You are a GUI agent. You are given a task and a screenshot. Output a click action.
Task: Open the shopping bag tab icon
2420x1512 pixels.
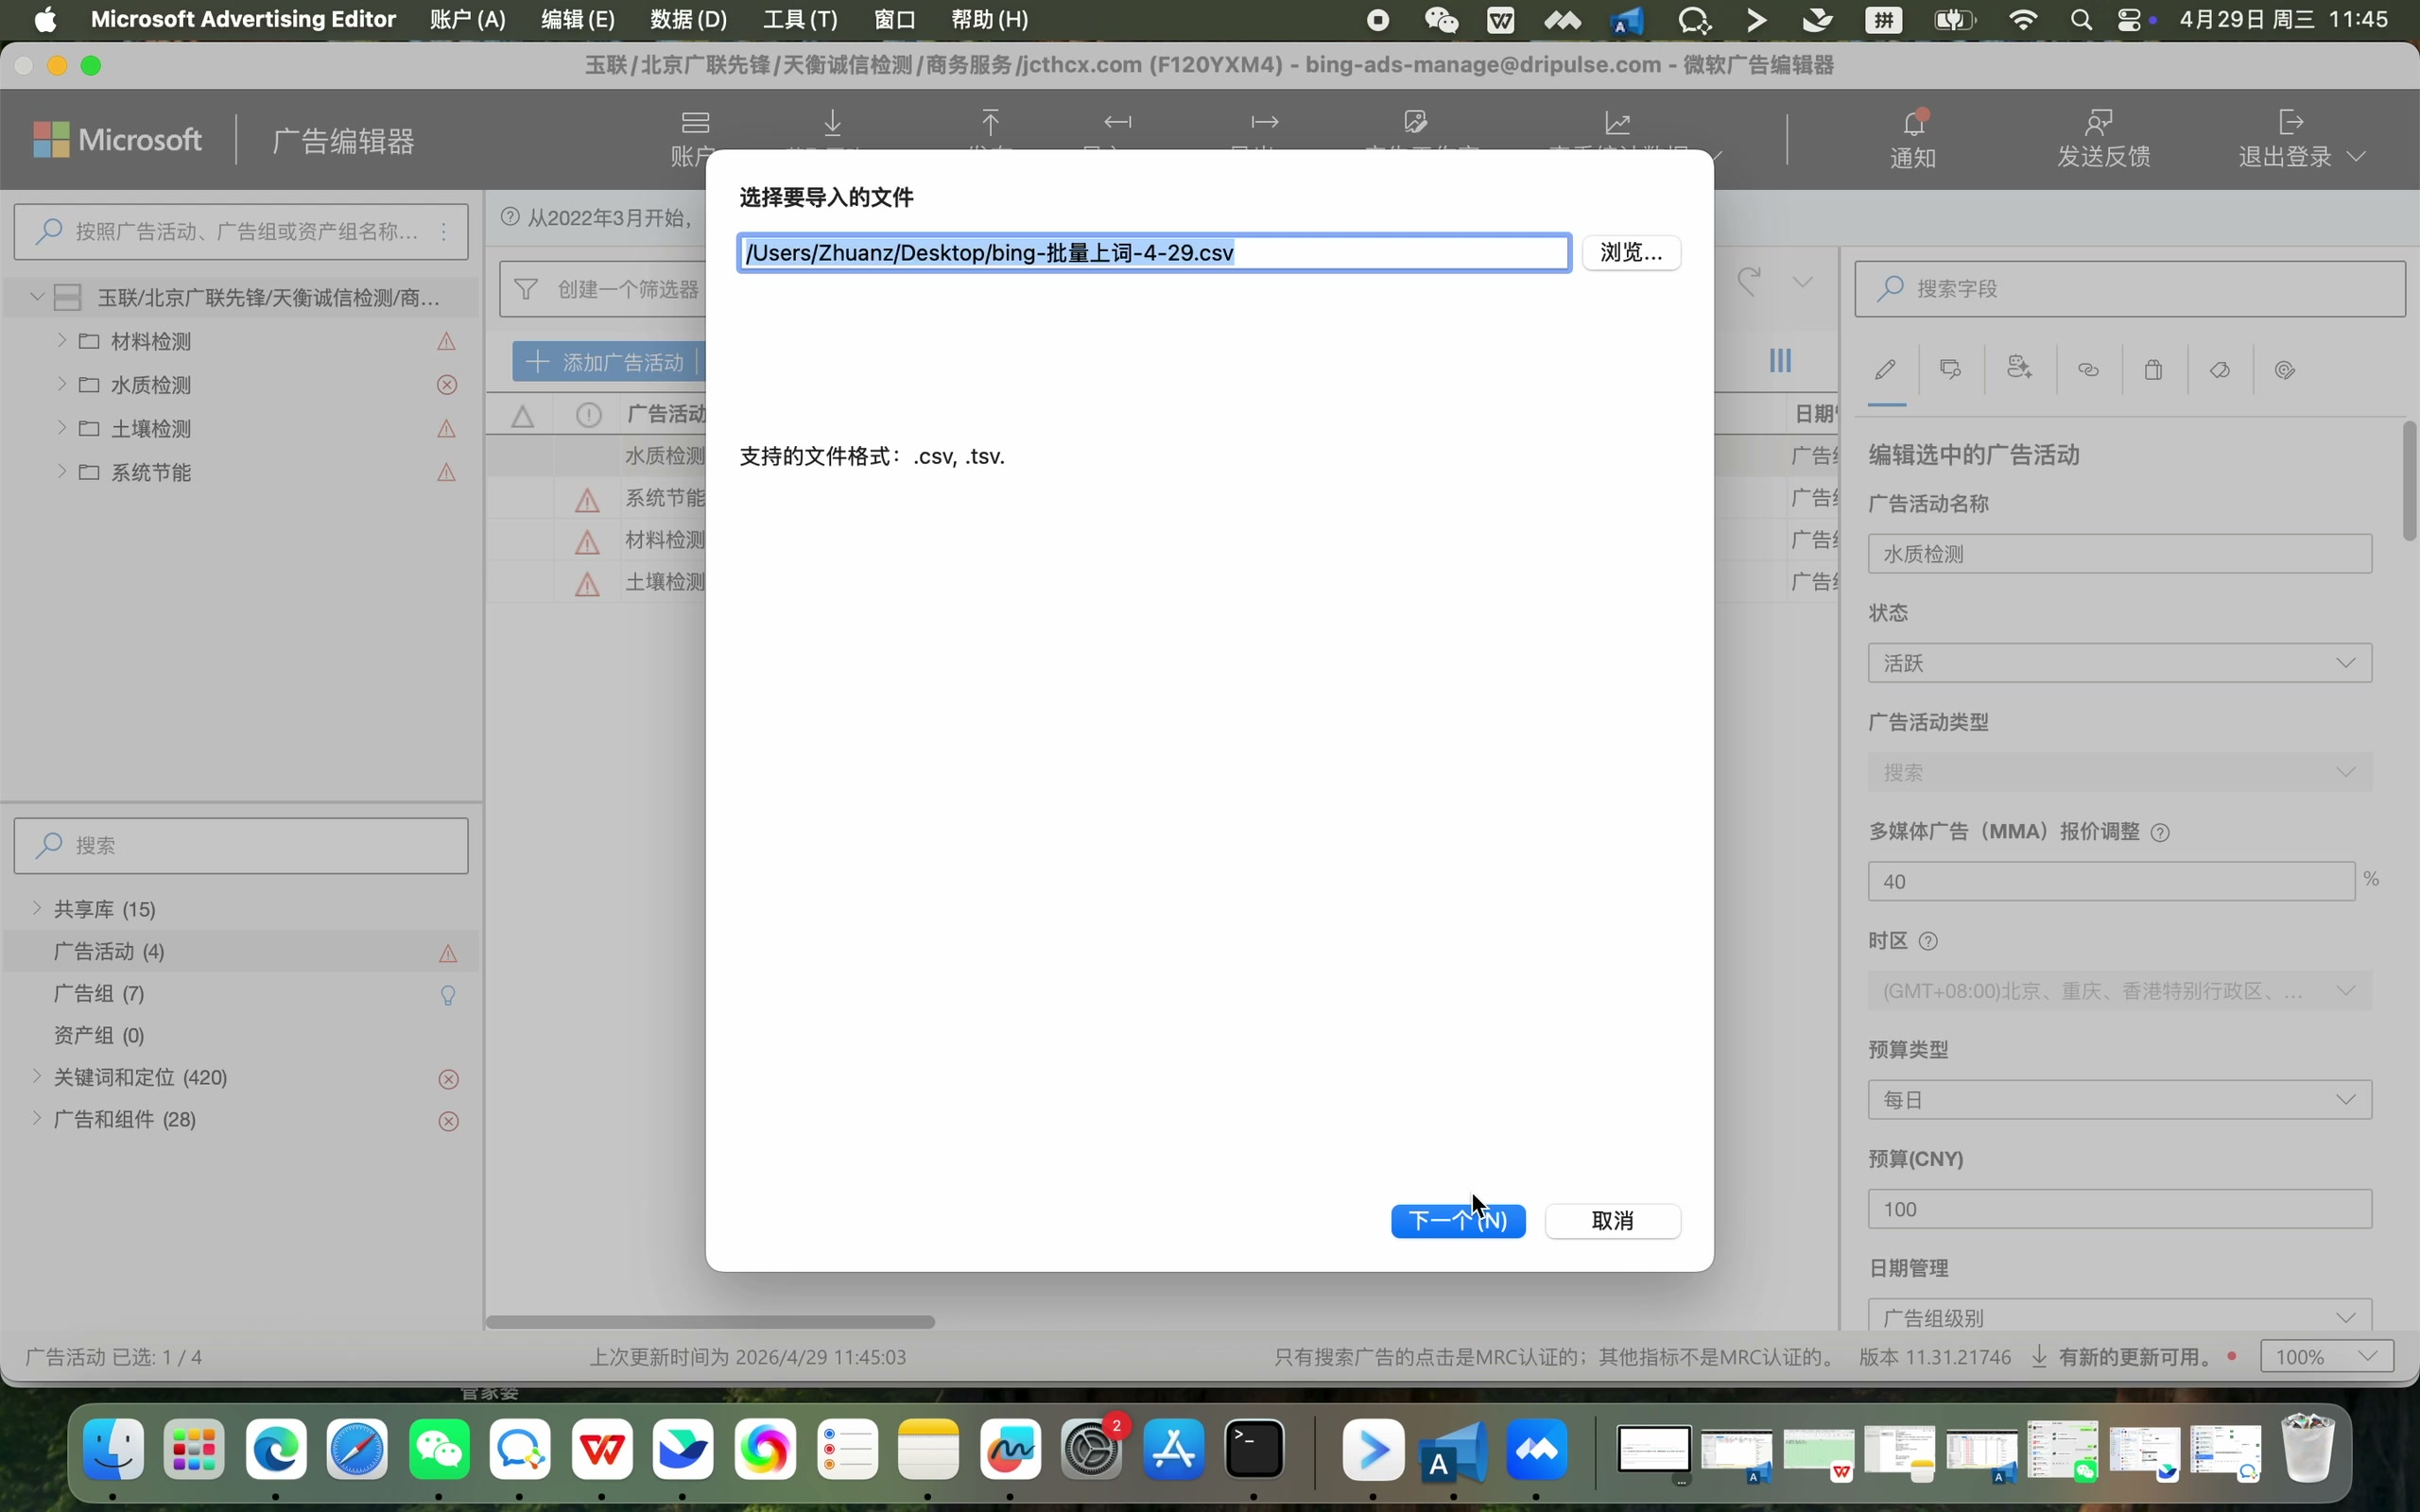point(2153,370)
